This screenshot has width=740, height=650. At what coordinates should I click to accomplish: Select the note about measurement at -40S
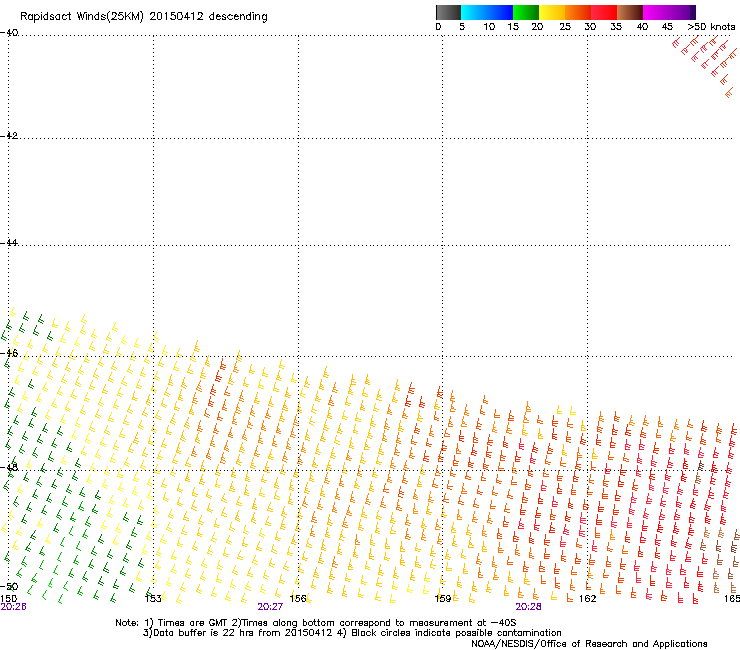(x=374, y=623)
